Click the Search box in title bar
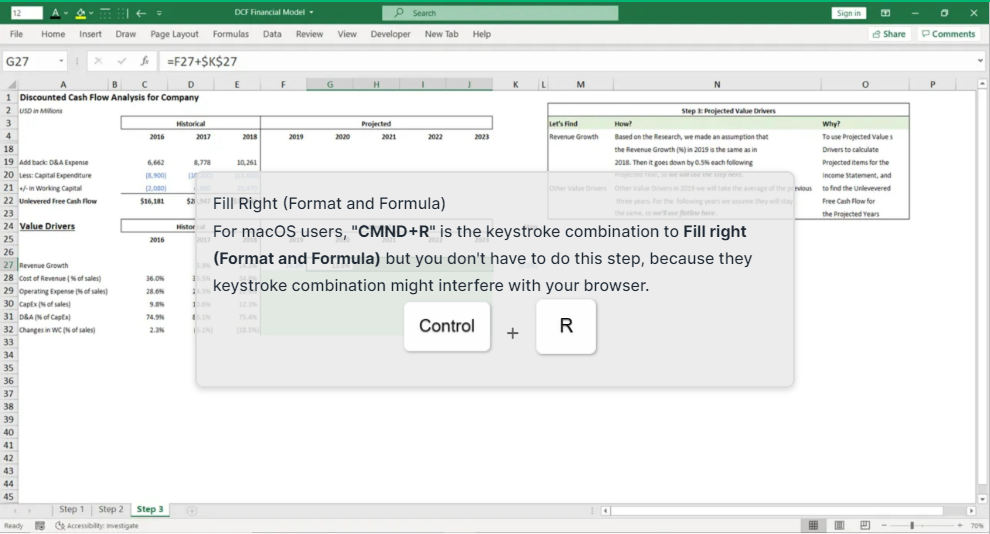990x534 pixels. click(x=500, y=13)
